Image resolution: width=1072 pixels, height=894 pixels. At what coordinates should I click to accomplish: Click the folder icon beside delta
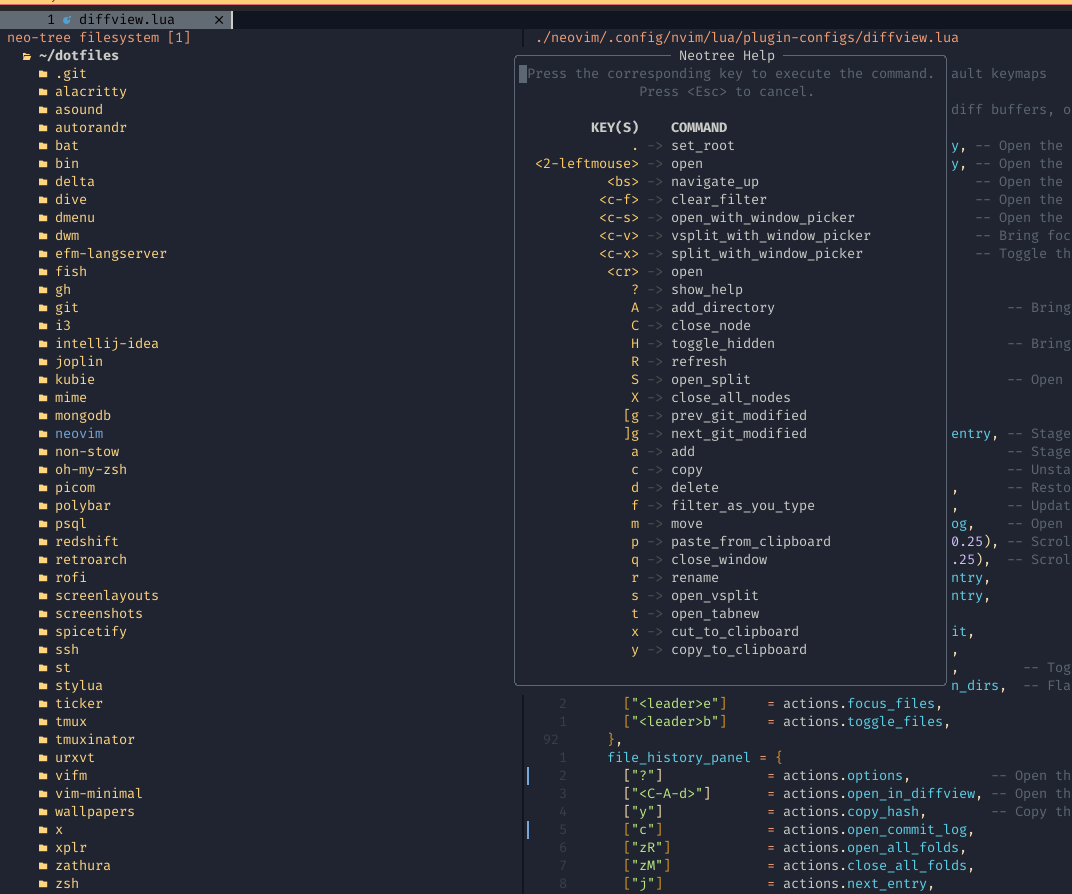click(43, 182)
